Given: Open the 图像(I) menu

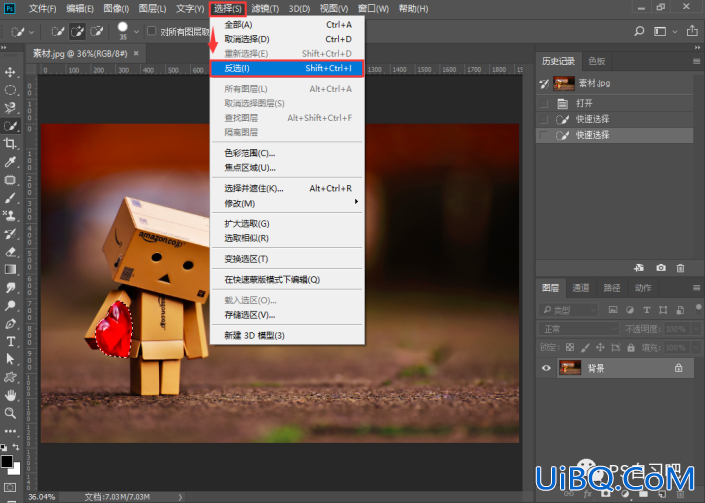Looking at the screenshot, I should [116, 9].
